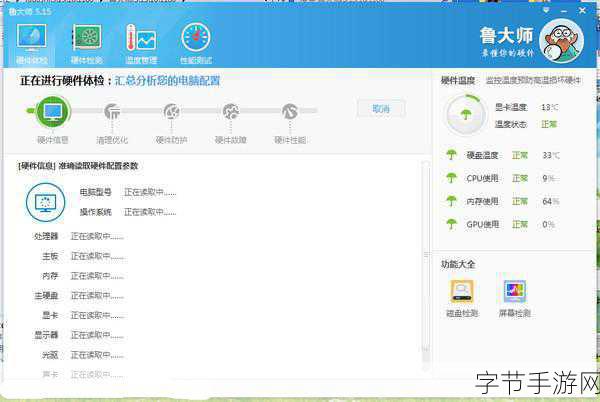Click the 内存使用 64% value
The width and height of the screenshot is (600, 402).
(551, 201)
